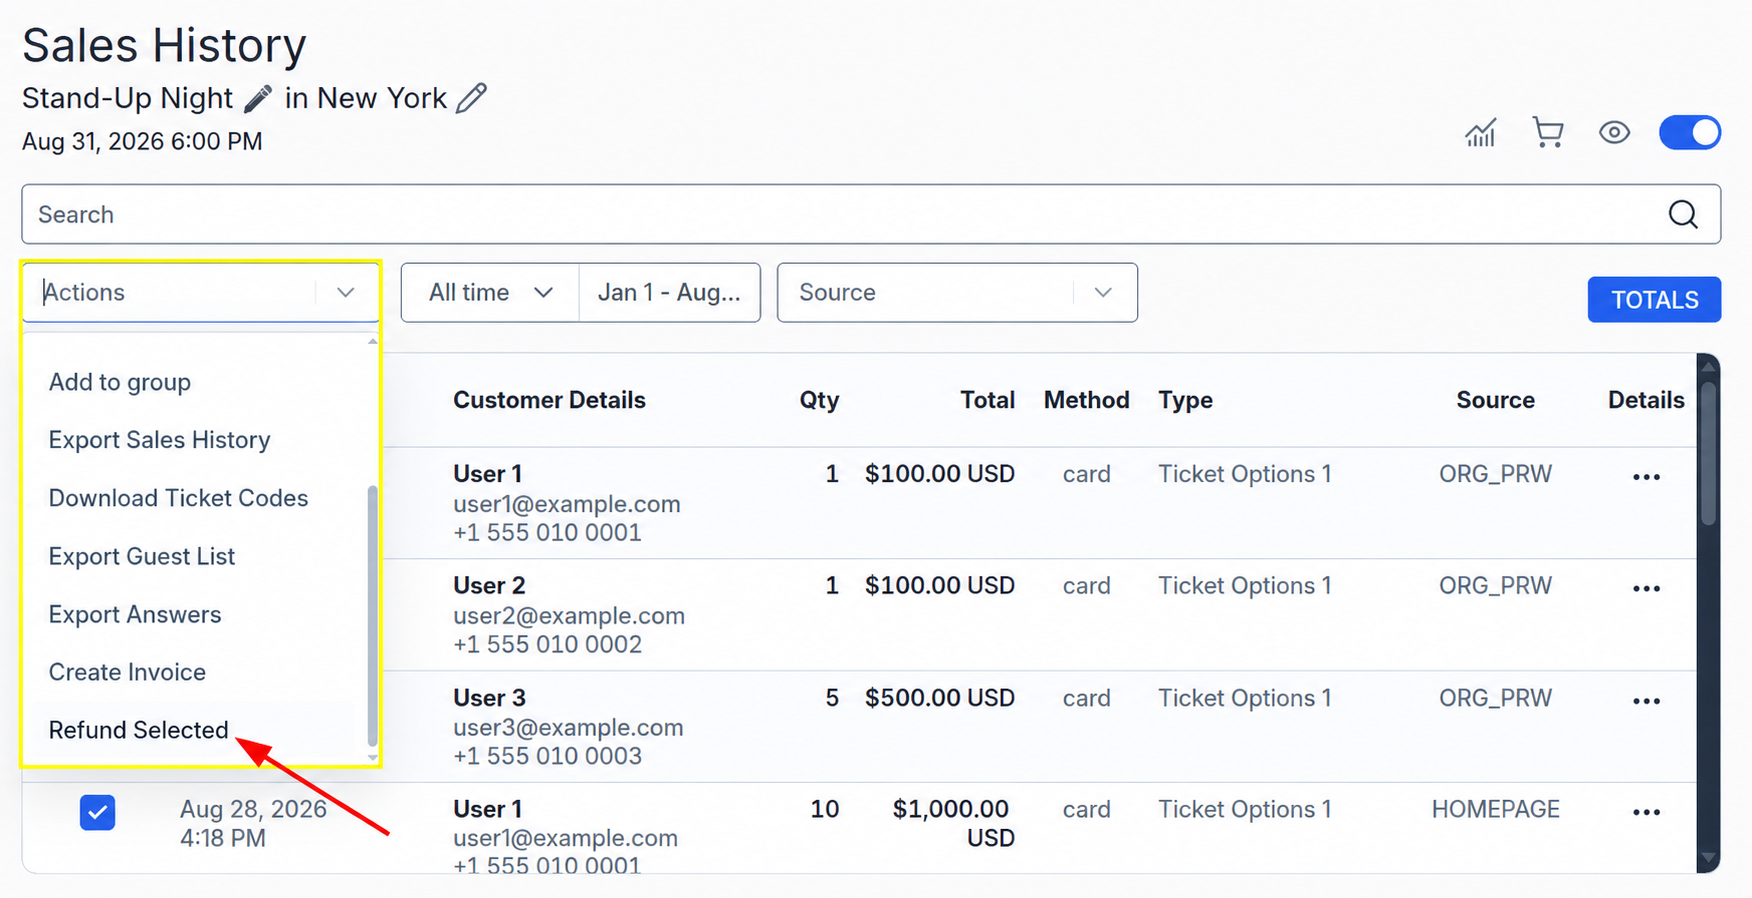Turn off the blue toggle switch
Image resolution: width=1752 pixels, height=898 pixels.
point(1689,132)
